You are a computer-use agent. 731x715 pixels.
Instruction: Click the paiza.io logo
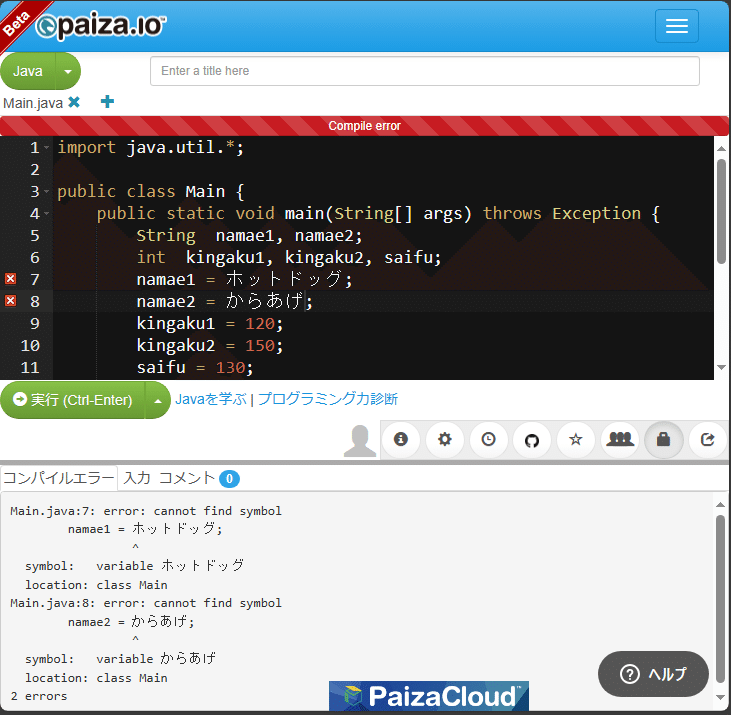101,26
